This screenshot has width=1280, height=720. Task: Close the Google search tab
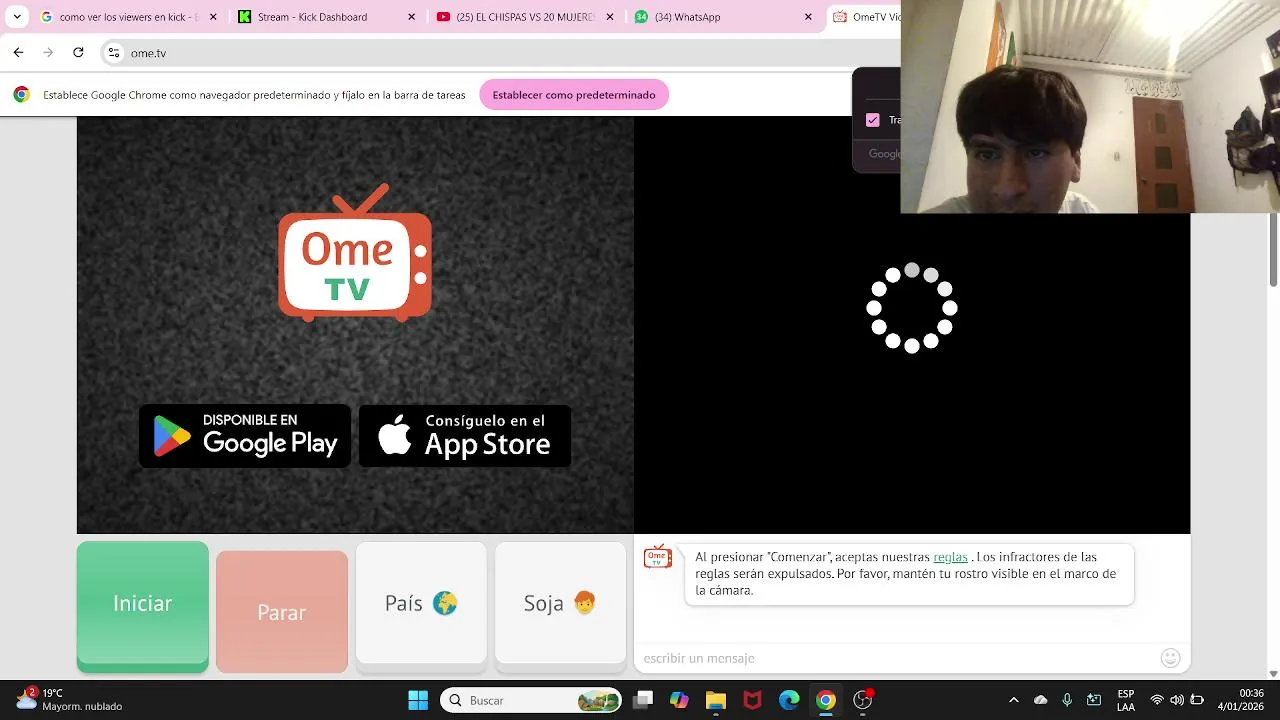click(x=213, y=17)
